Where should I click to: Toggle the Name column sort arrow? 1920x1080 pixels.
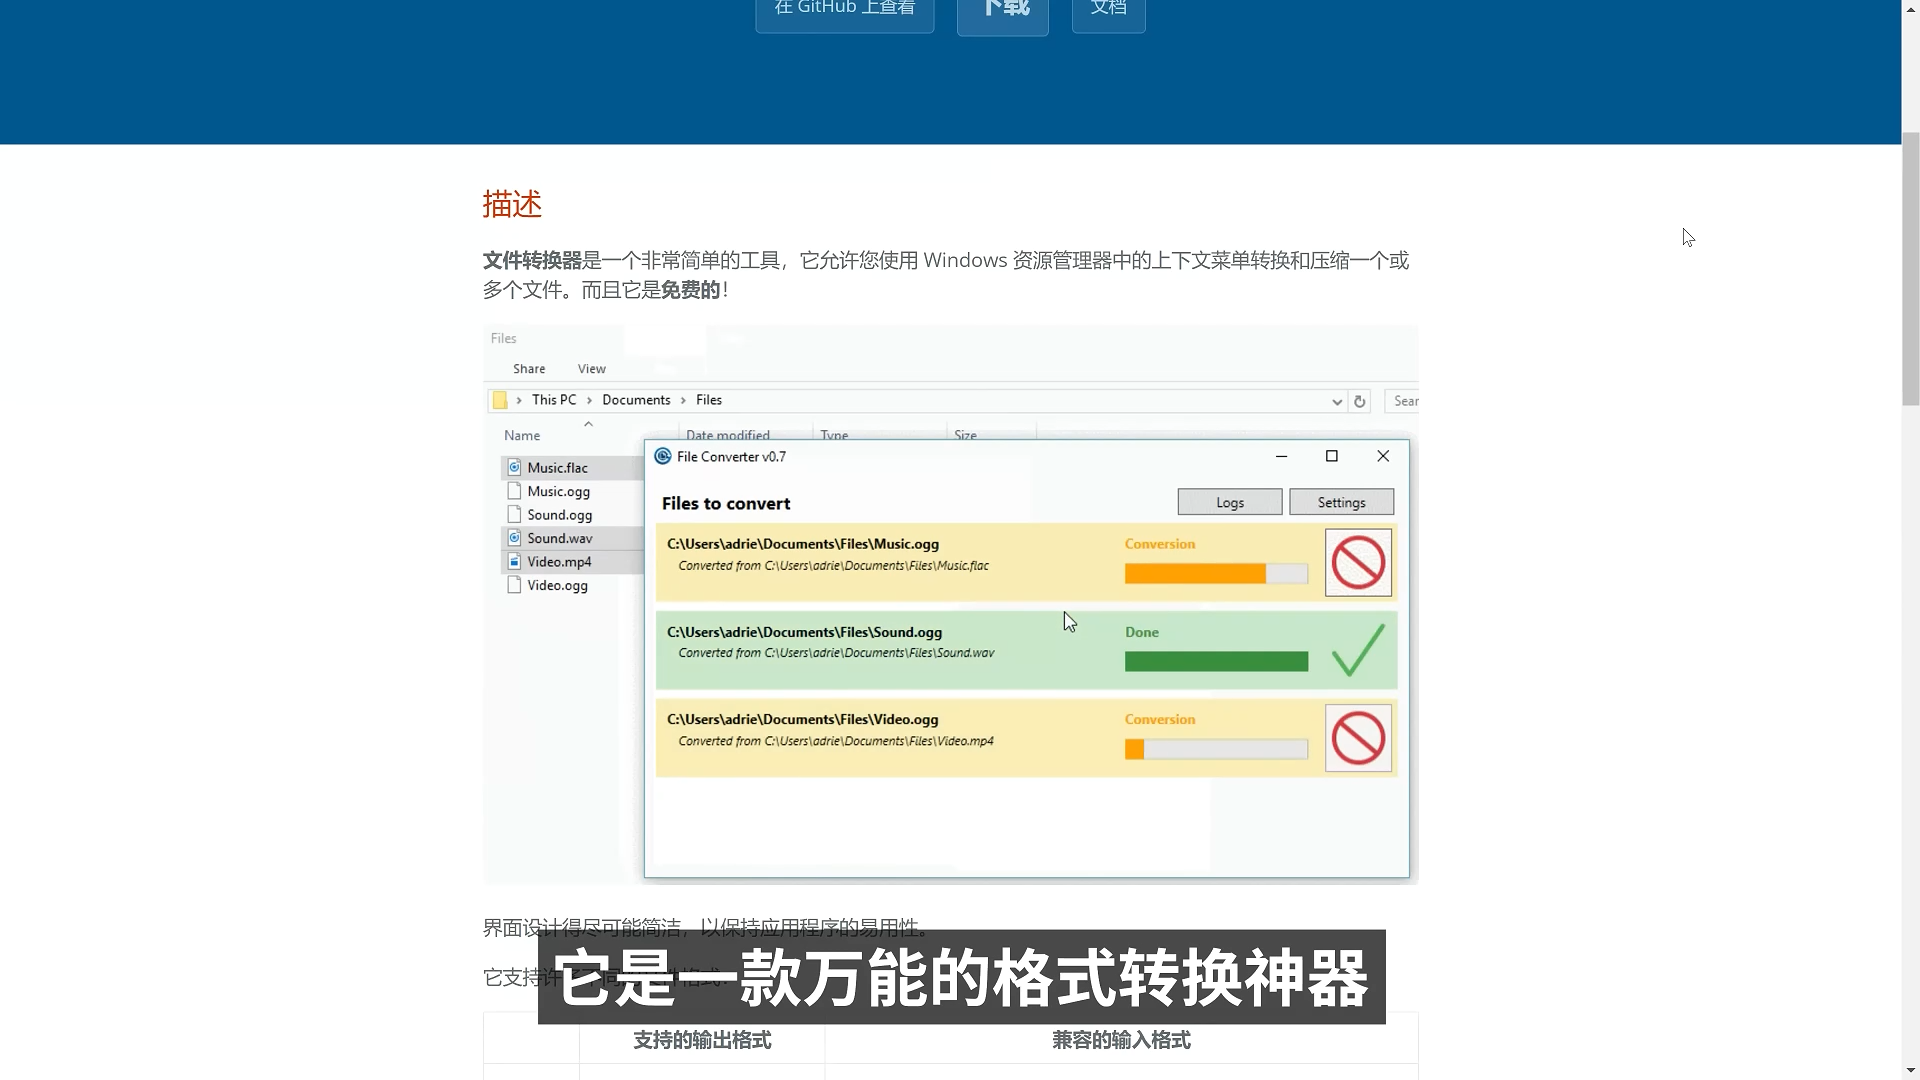pos(588,424)
